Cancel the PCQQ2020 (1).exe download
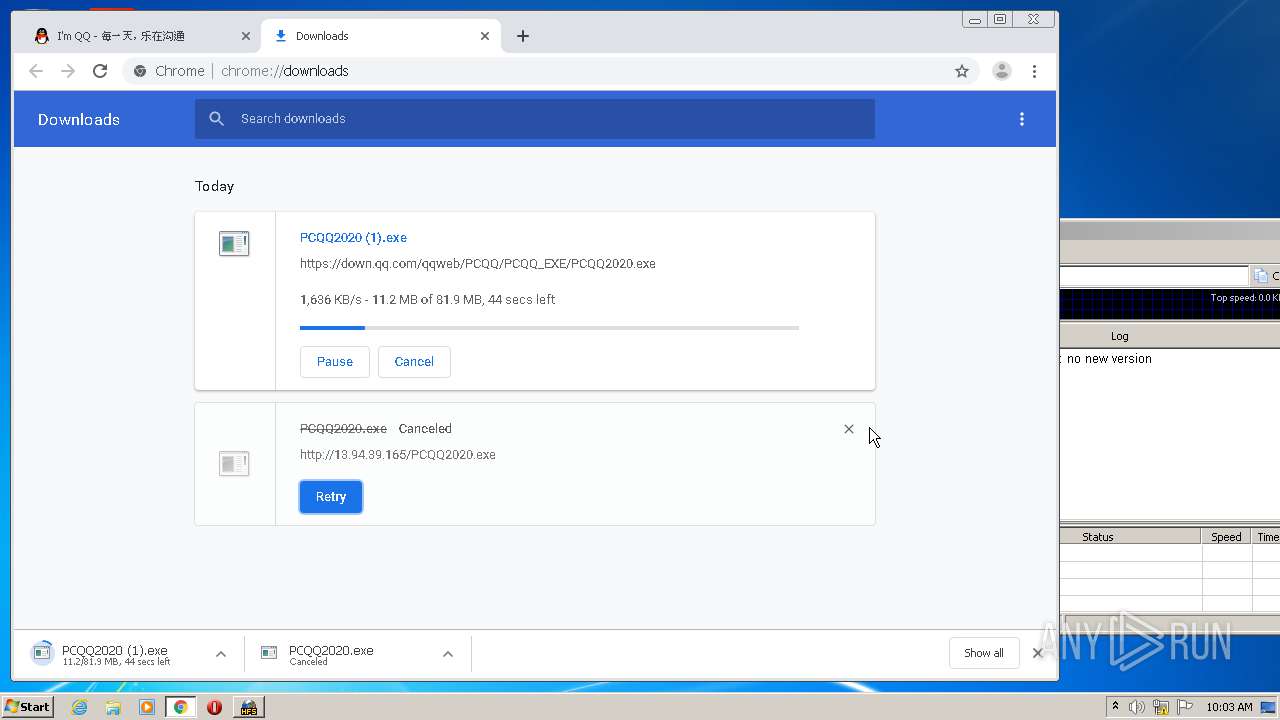 click(414, 362)
